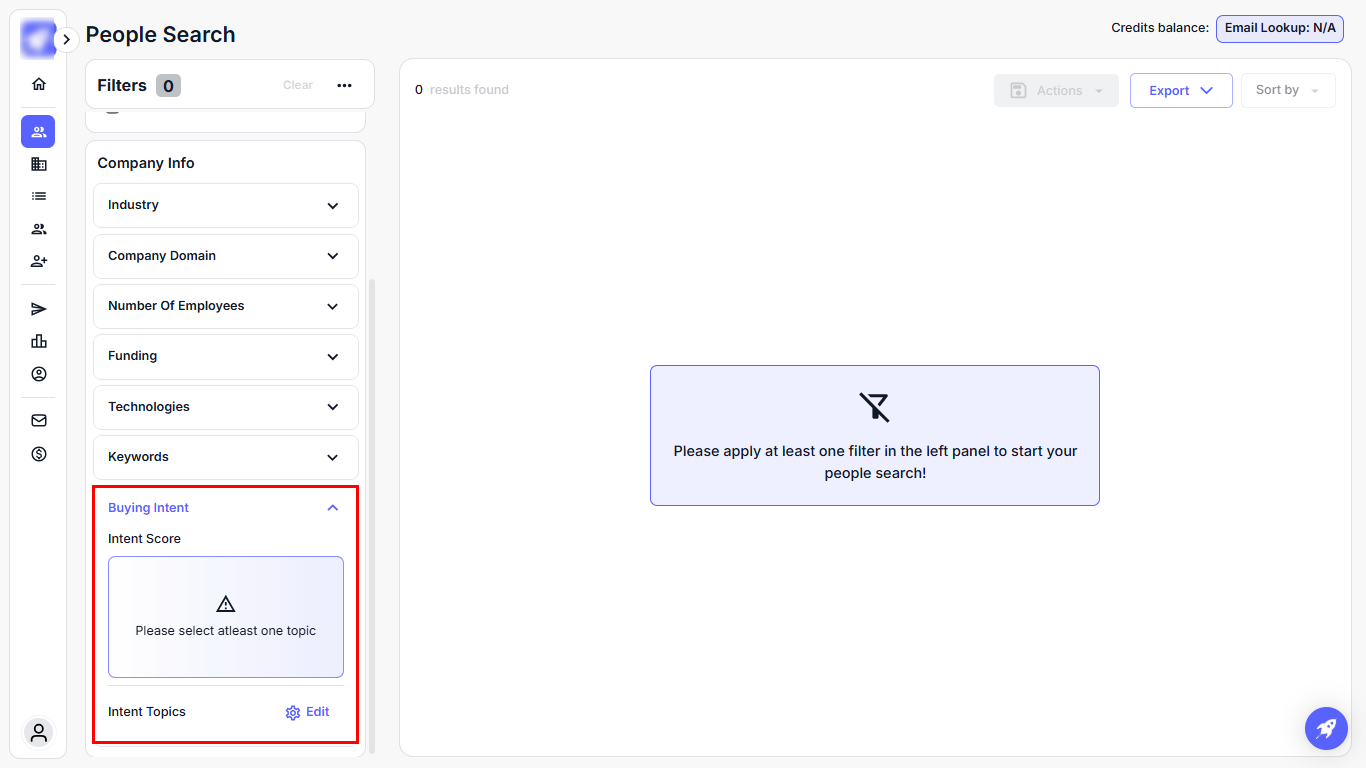Open the Filters three-dots more menu

click(345, 86)
